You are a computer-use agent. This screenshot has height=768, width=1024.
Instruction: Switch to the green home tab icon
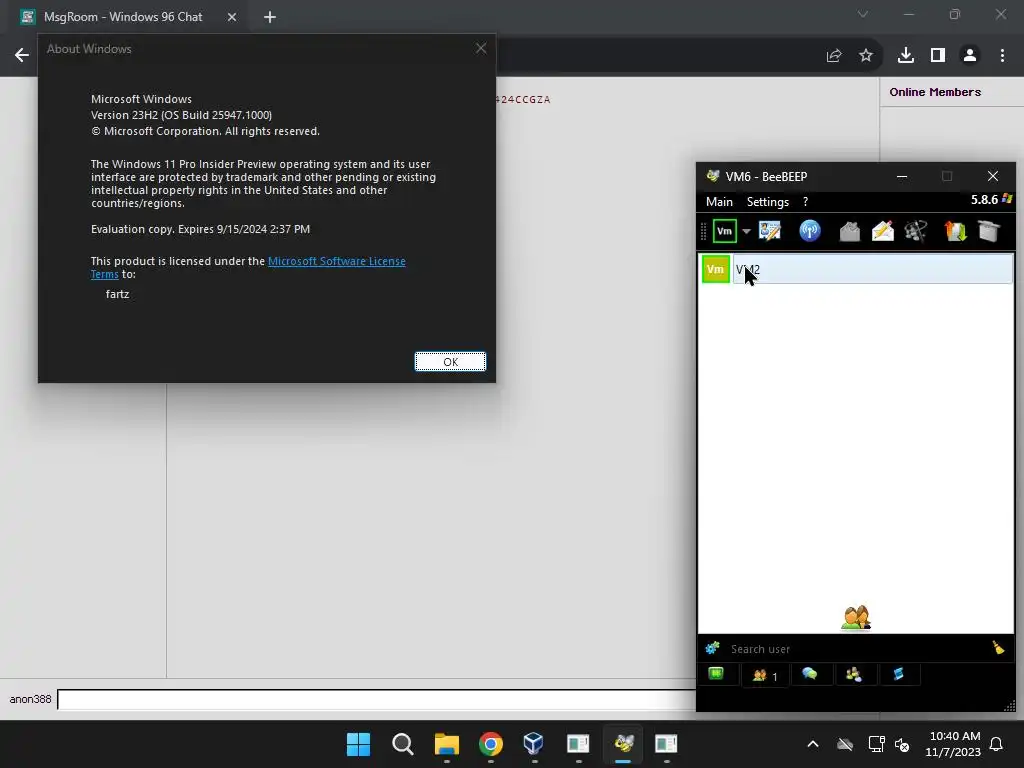point(716,674)
